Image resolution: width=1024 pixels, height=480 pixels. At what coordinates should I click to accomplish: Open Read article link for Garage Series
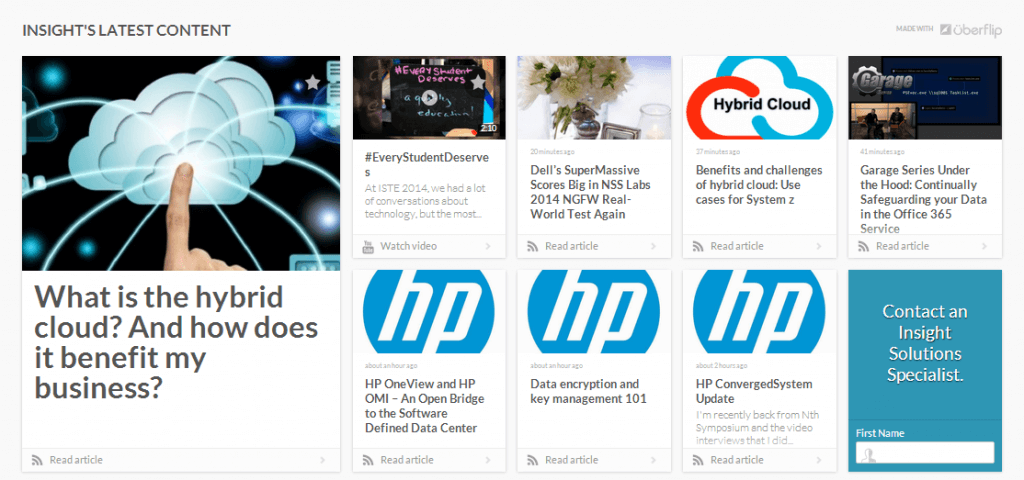904,246
